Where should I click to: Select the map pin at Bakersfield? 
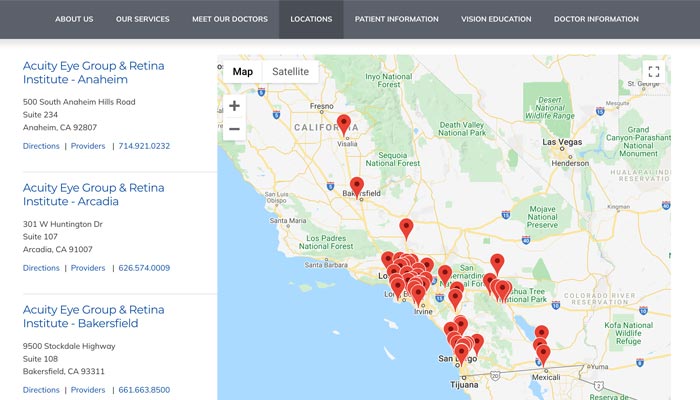(357, 186)
